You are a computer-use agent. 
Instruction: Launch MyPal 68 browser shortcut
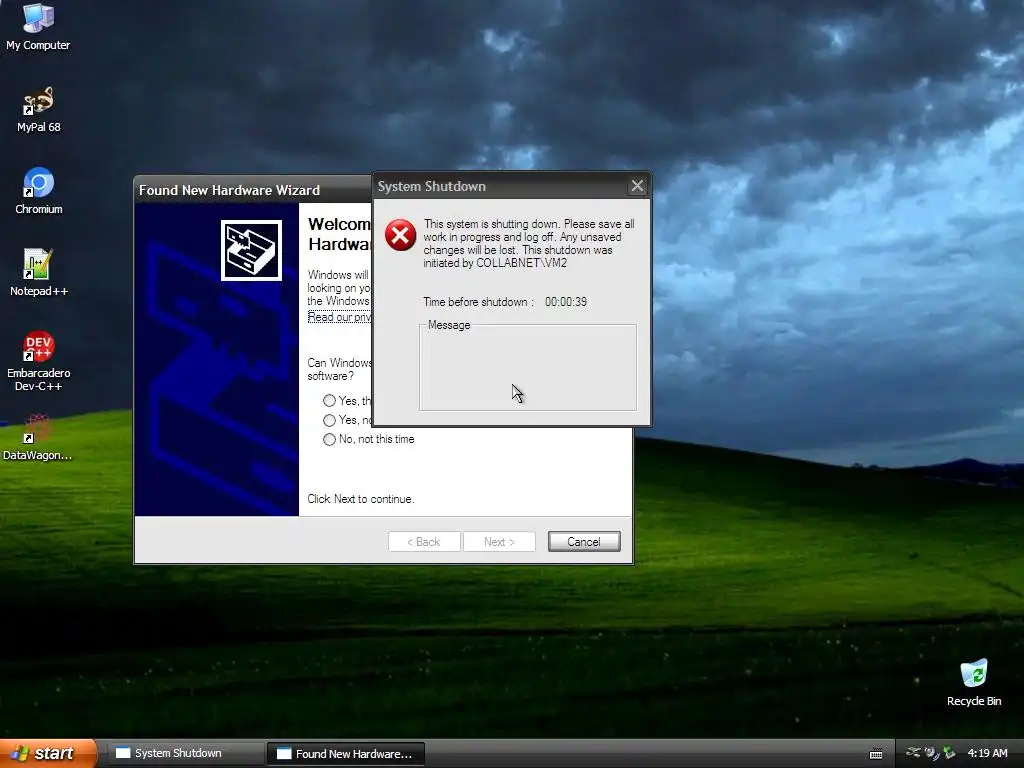(x=38, y=109)
